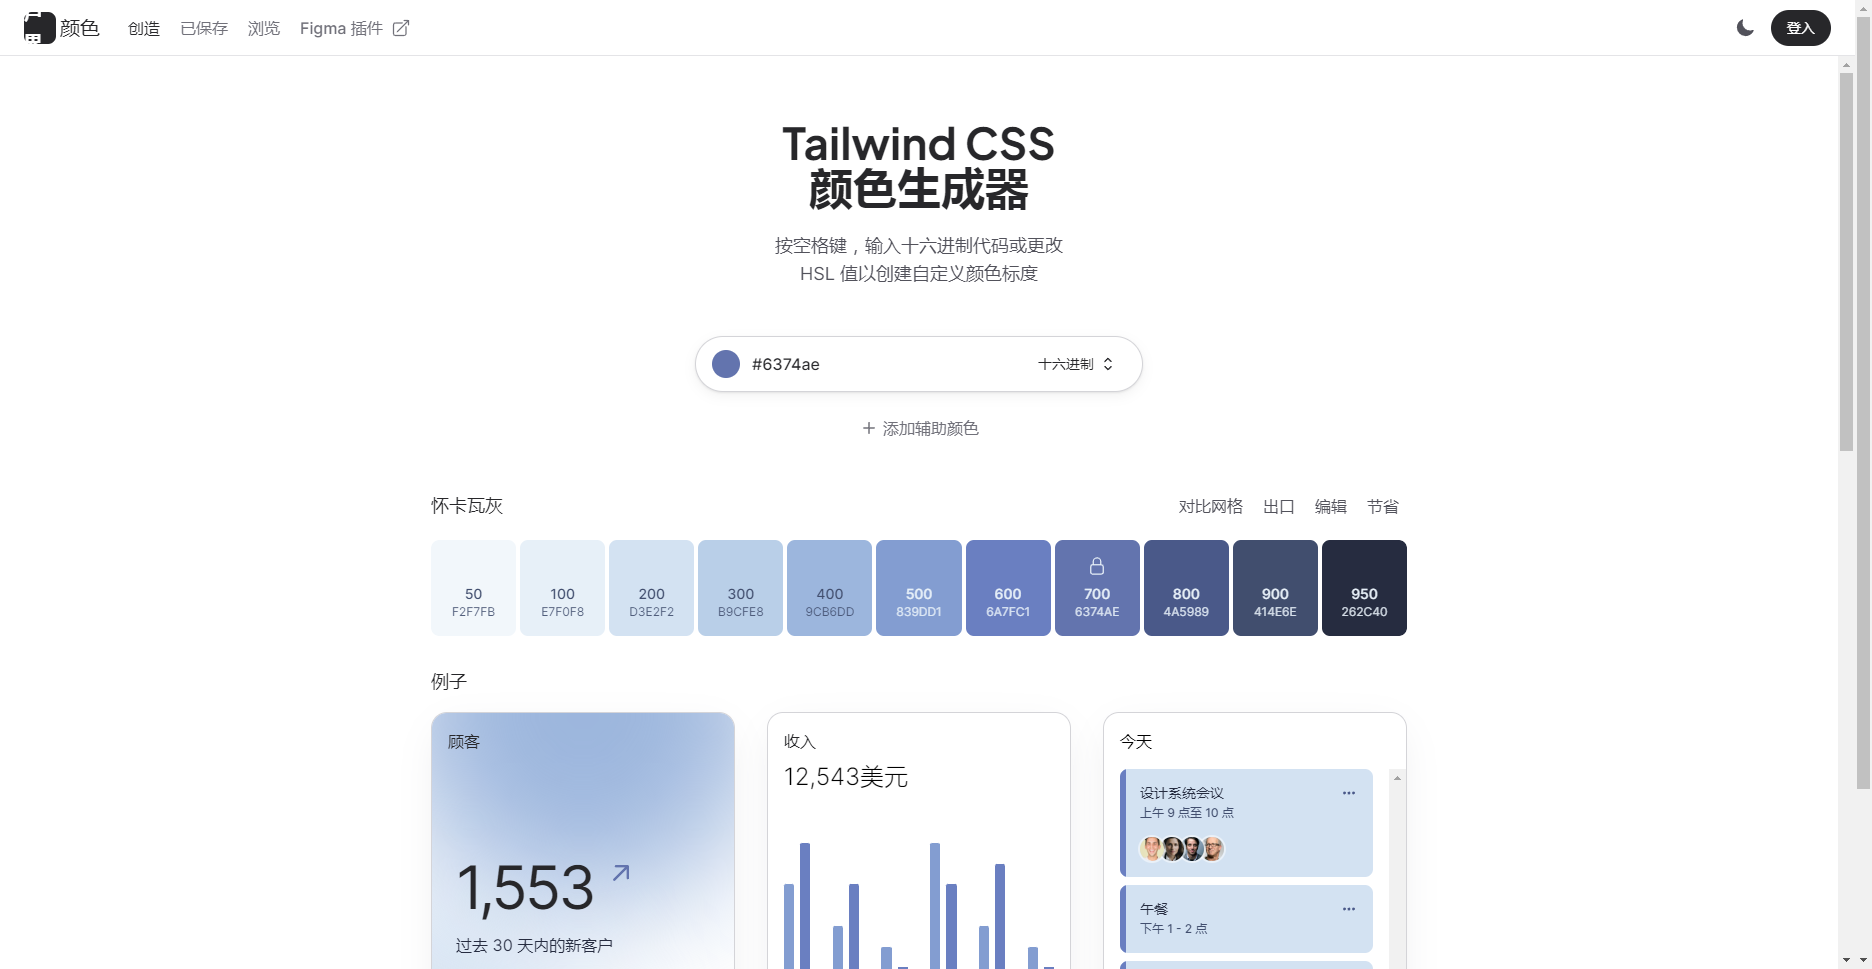Select the 200 swatch D3E2F2
This screenshot has width=1872, height=969.
pos(651,588)
